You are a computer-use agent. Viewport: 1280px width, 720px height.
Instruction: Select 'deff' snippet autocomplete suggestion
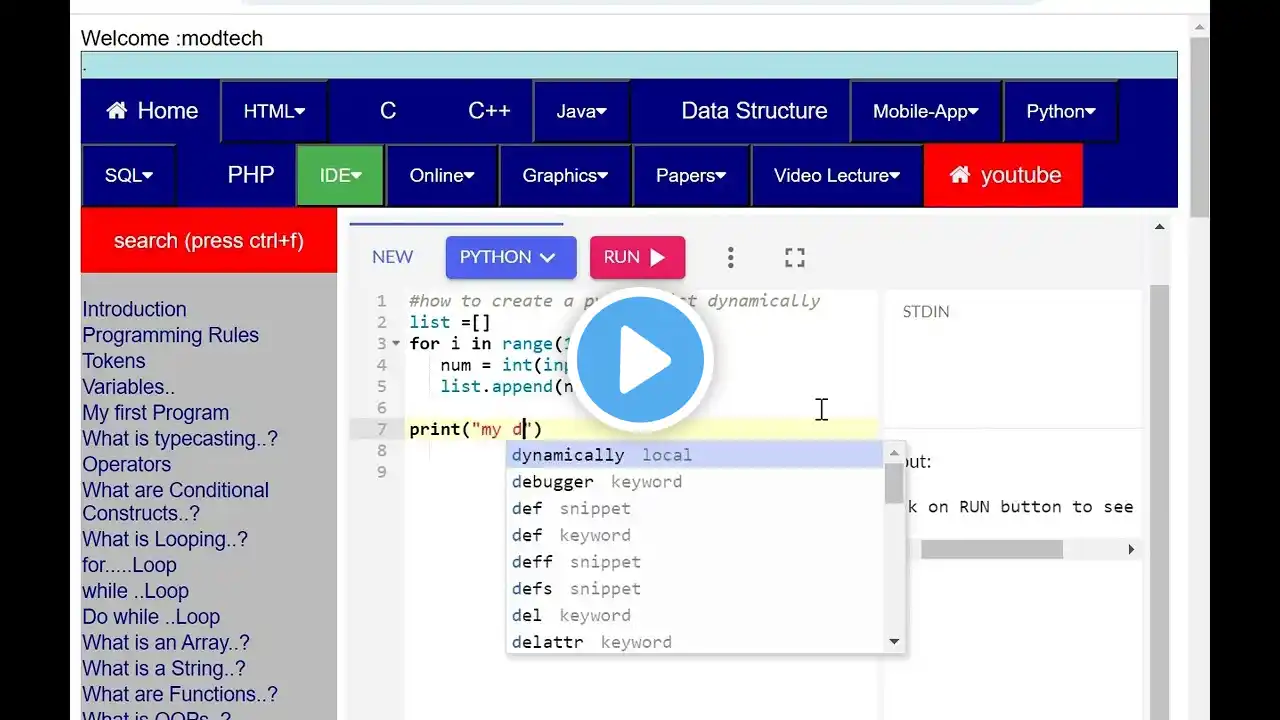coord(695,562)
